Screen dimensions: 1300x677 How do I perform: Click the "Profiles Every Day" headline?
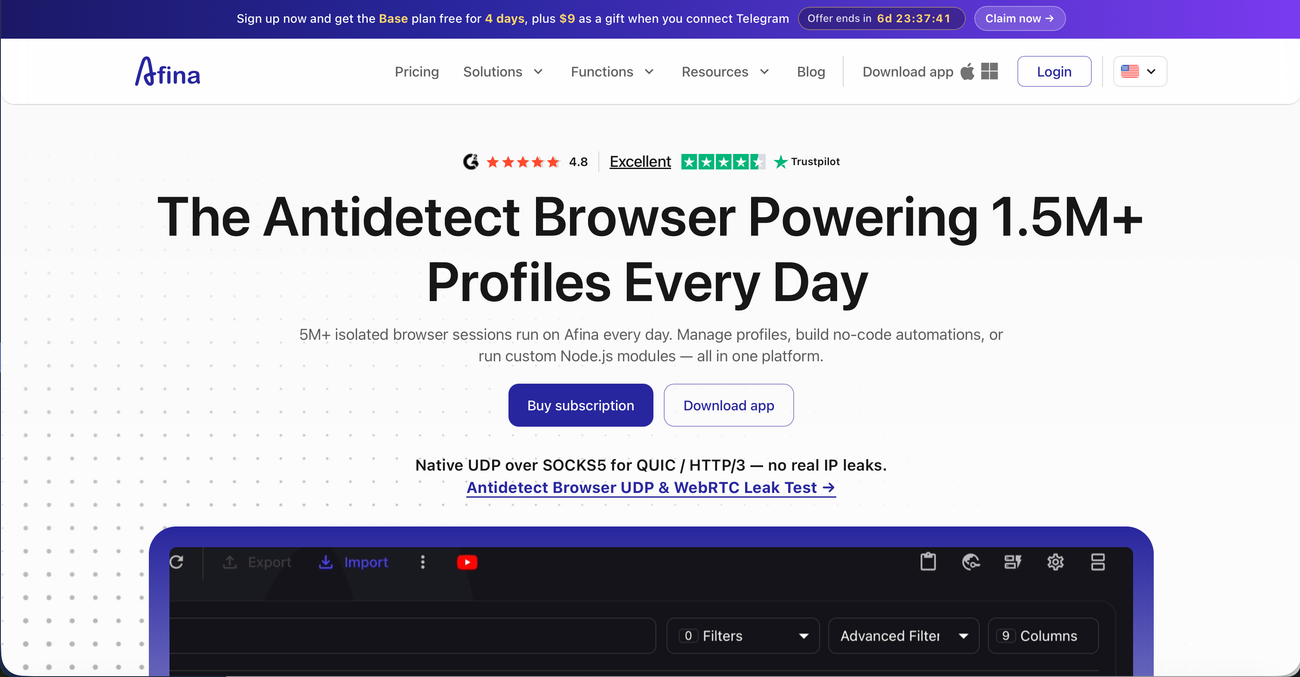pyautogui.click(x=647, y=283)
